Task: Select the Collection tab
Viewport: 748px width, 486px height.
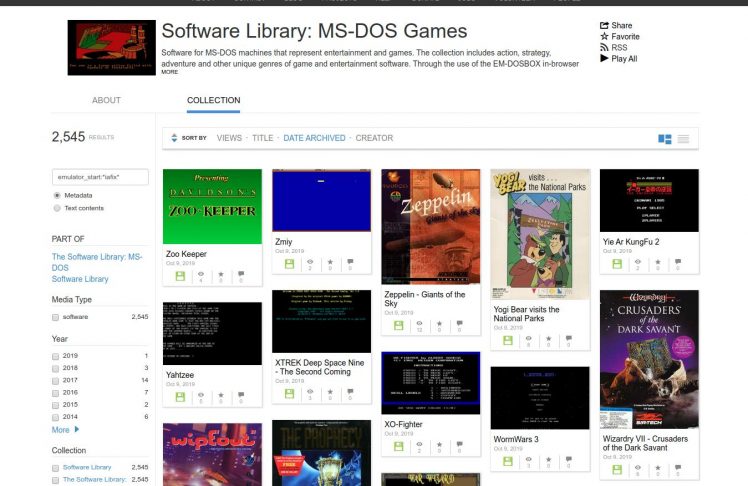Action: 213,101
